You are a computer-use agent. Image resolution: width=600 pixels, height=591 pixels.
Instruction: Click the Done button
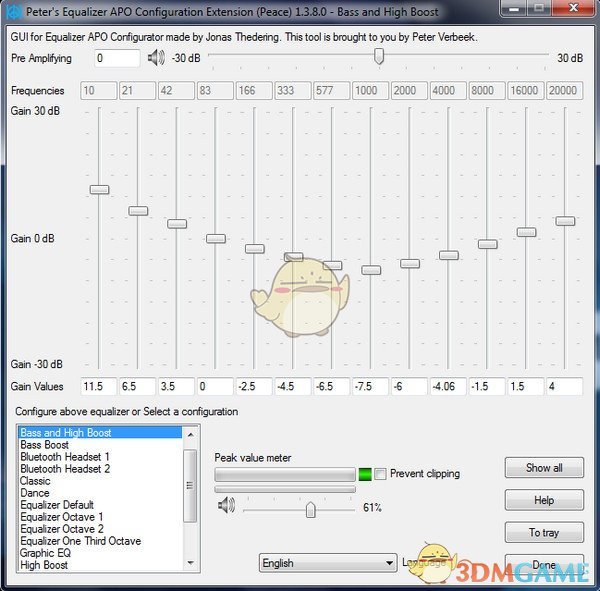coord(544,565)
